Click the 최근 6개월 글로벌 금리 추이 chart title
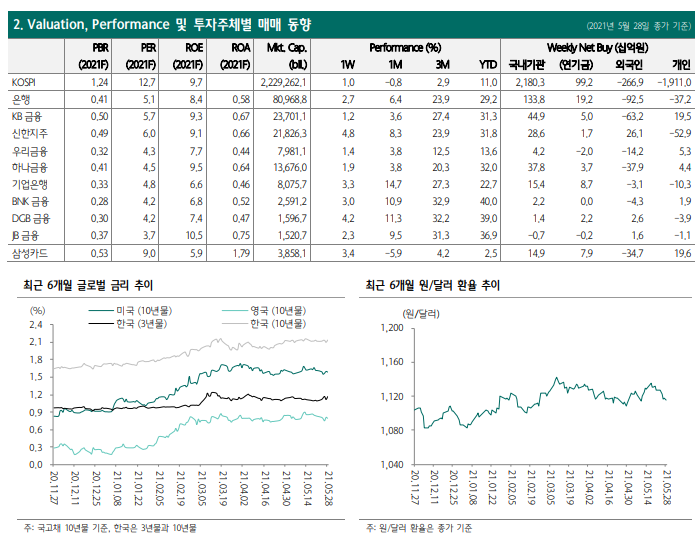This screenshot has height=539, width=699. 88,285
